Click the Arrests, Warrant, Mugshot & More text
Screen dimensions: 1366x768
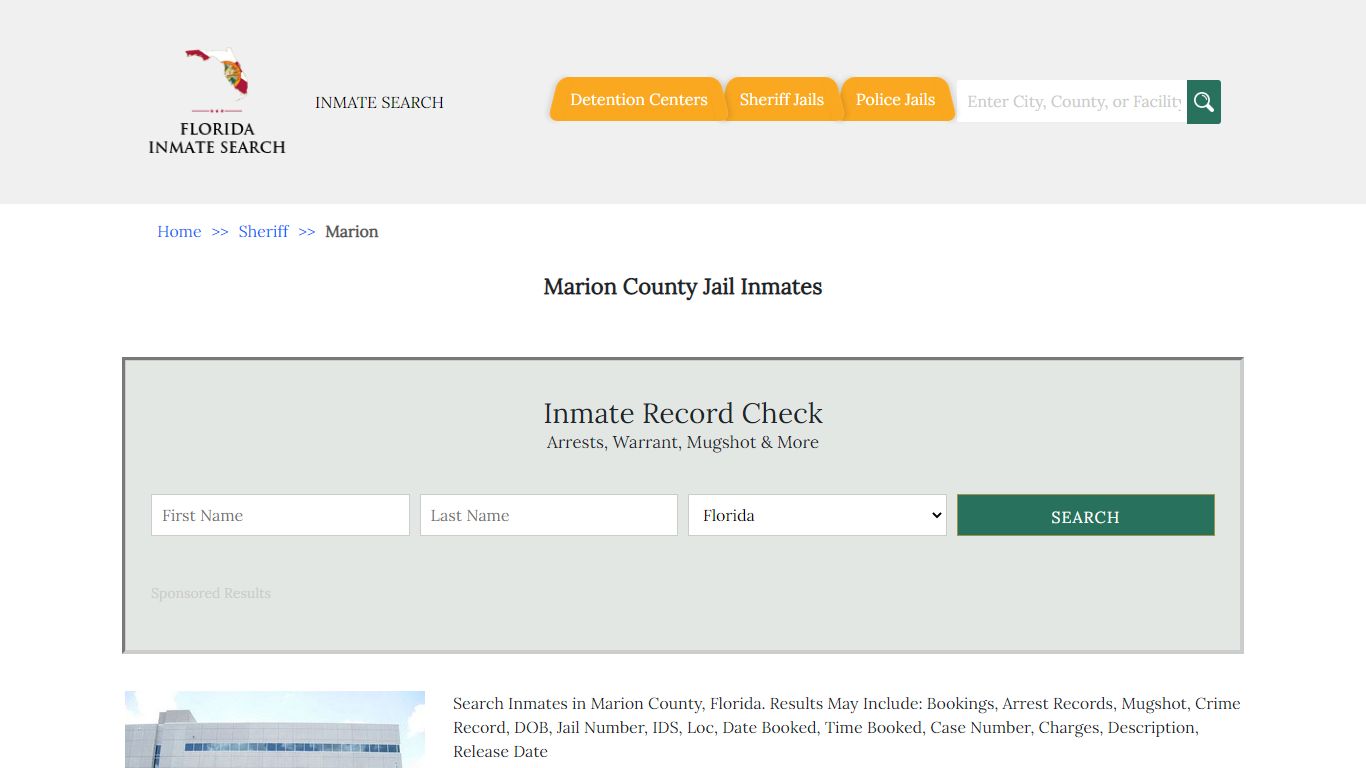tap(683, 442)
